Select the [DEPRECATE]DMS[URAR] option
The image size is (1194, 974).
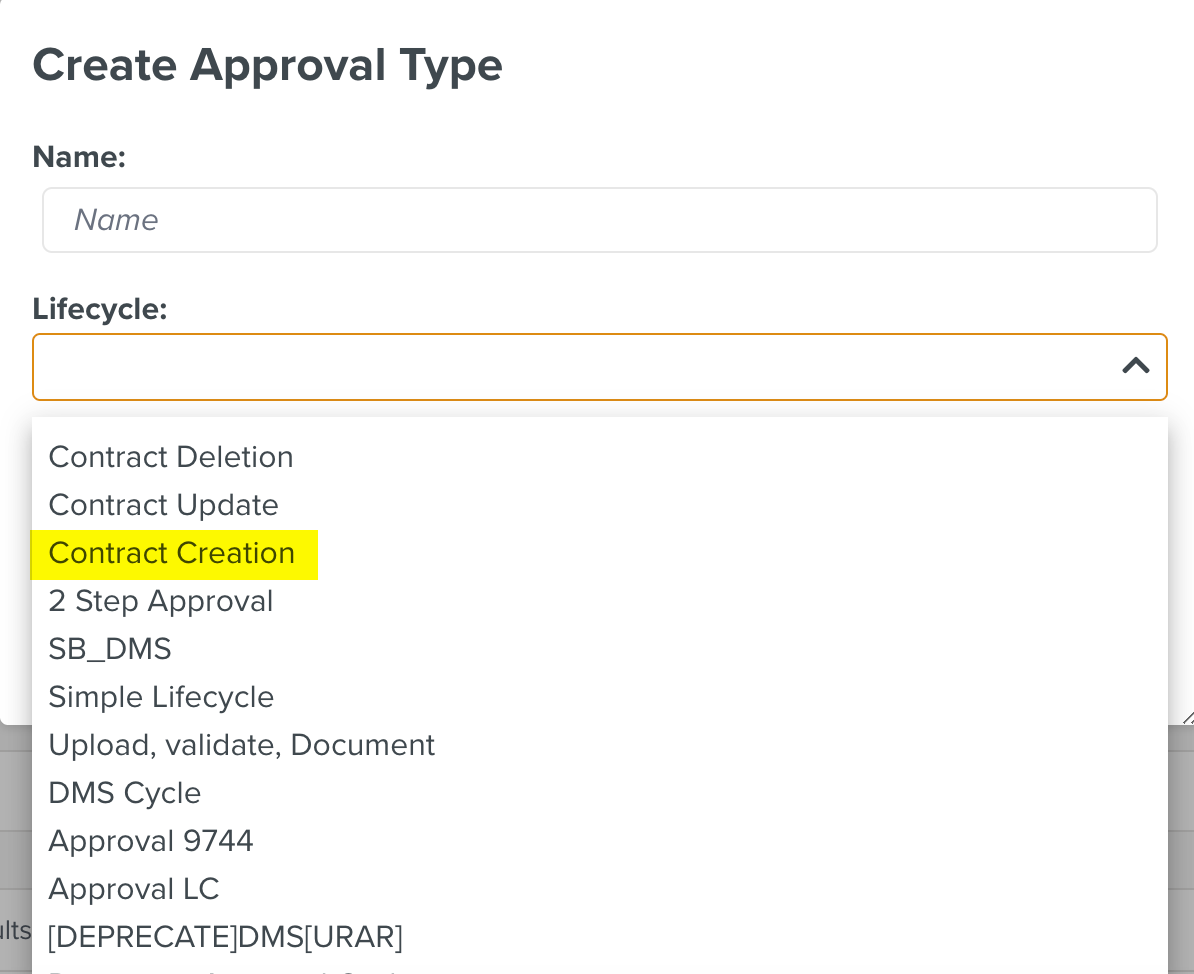point(225,937)
